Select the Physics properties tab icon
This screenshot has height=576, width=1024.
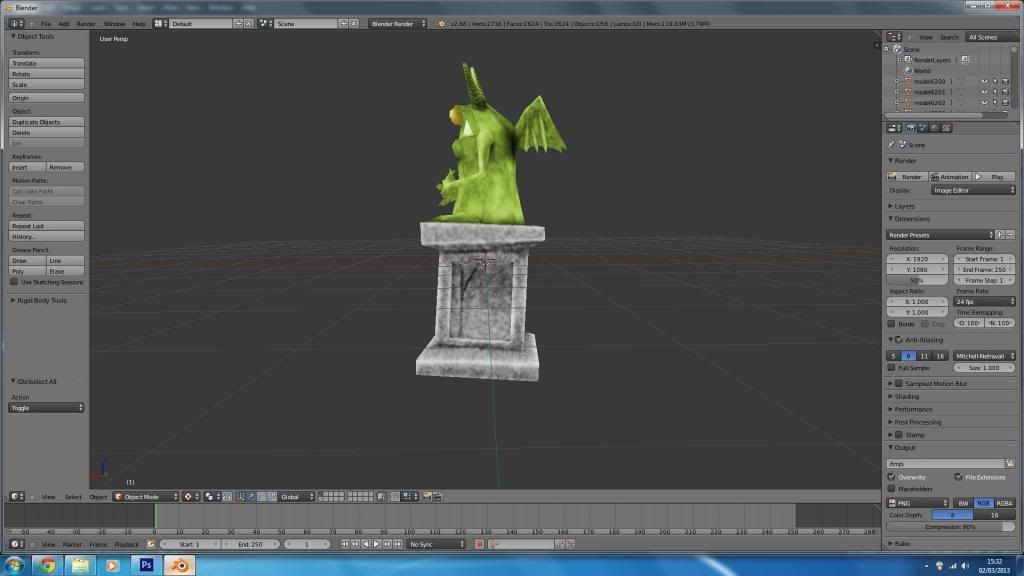click(x=946, y=128)
